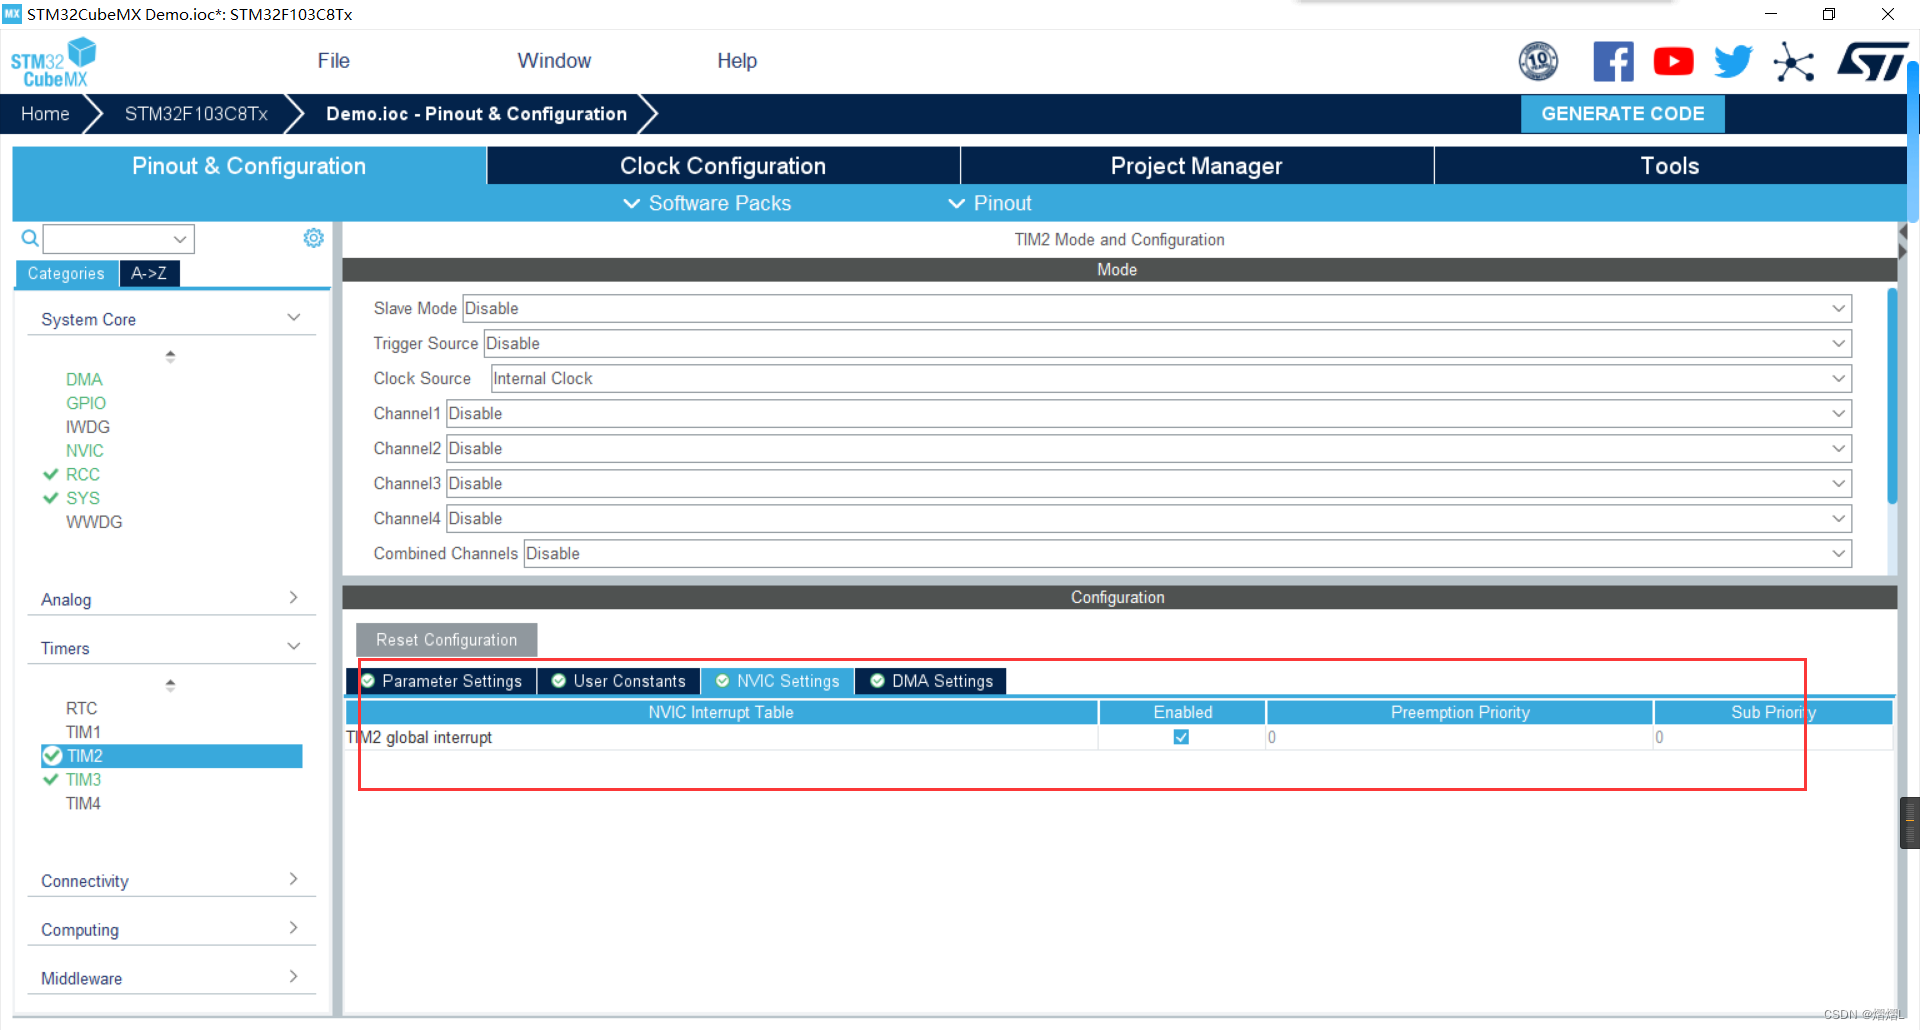Switch to Parameter Settings tab

(x=441, y=681)
